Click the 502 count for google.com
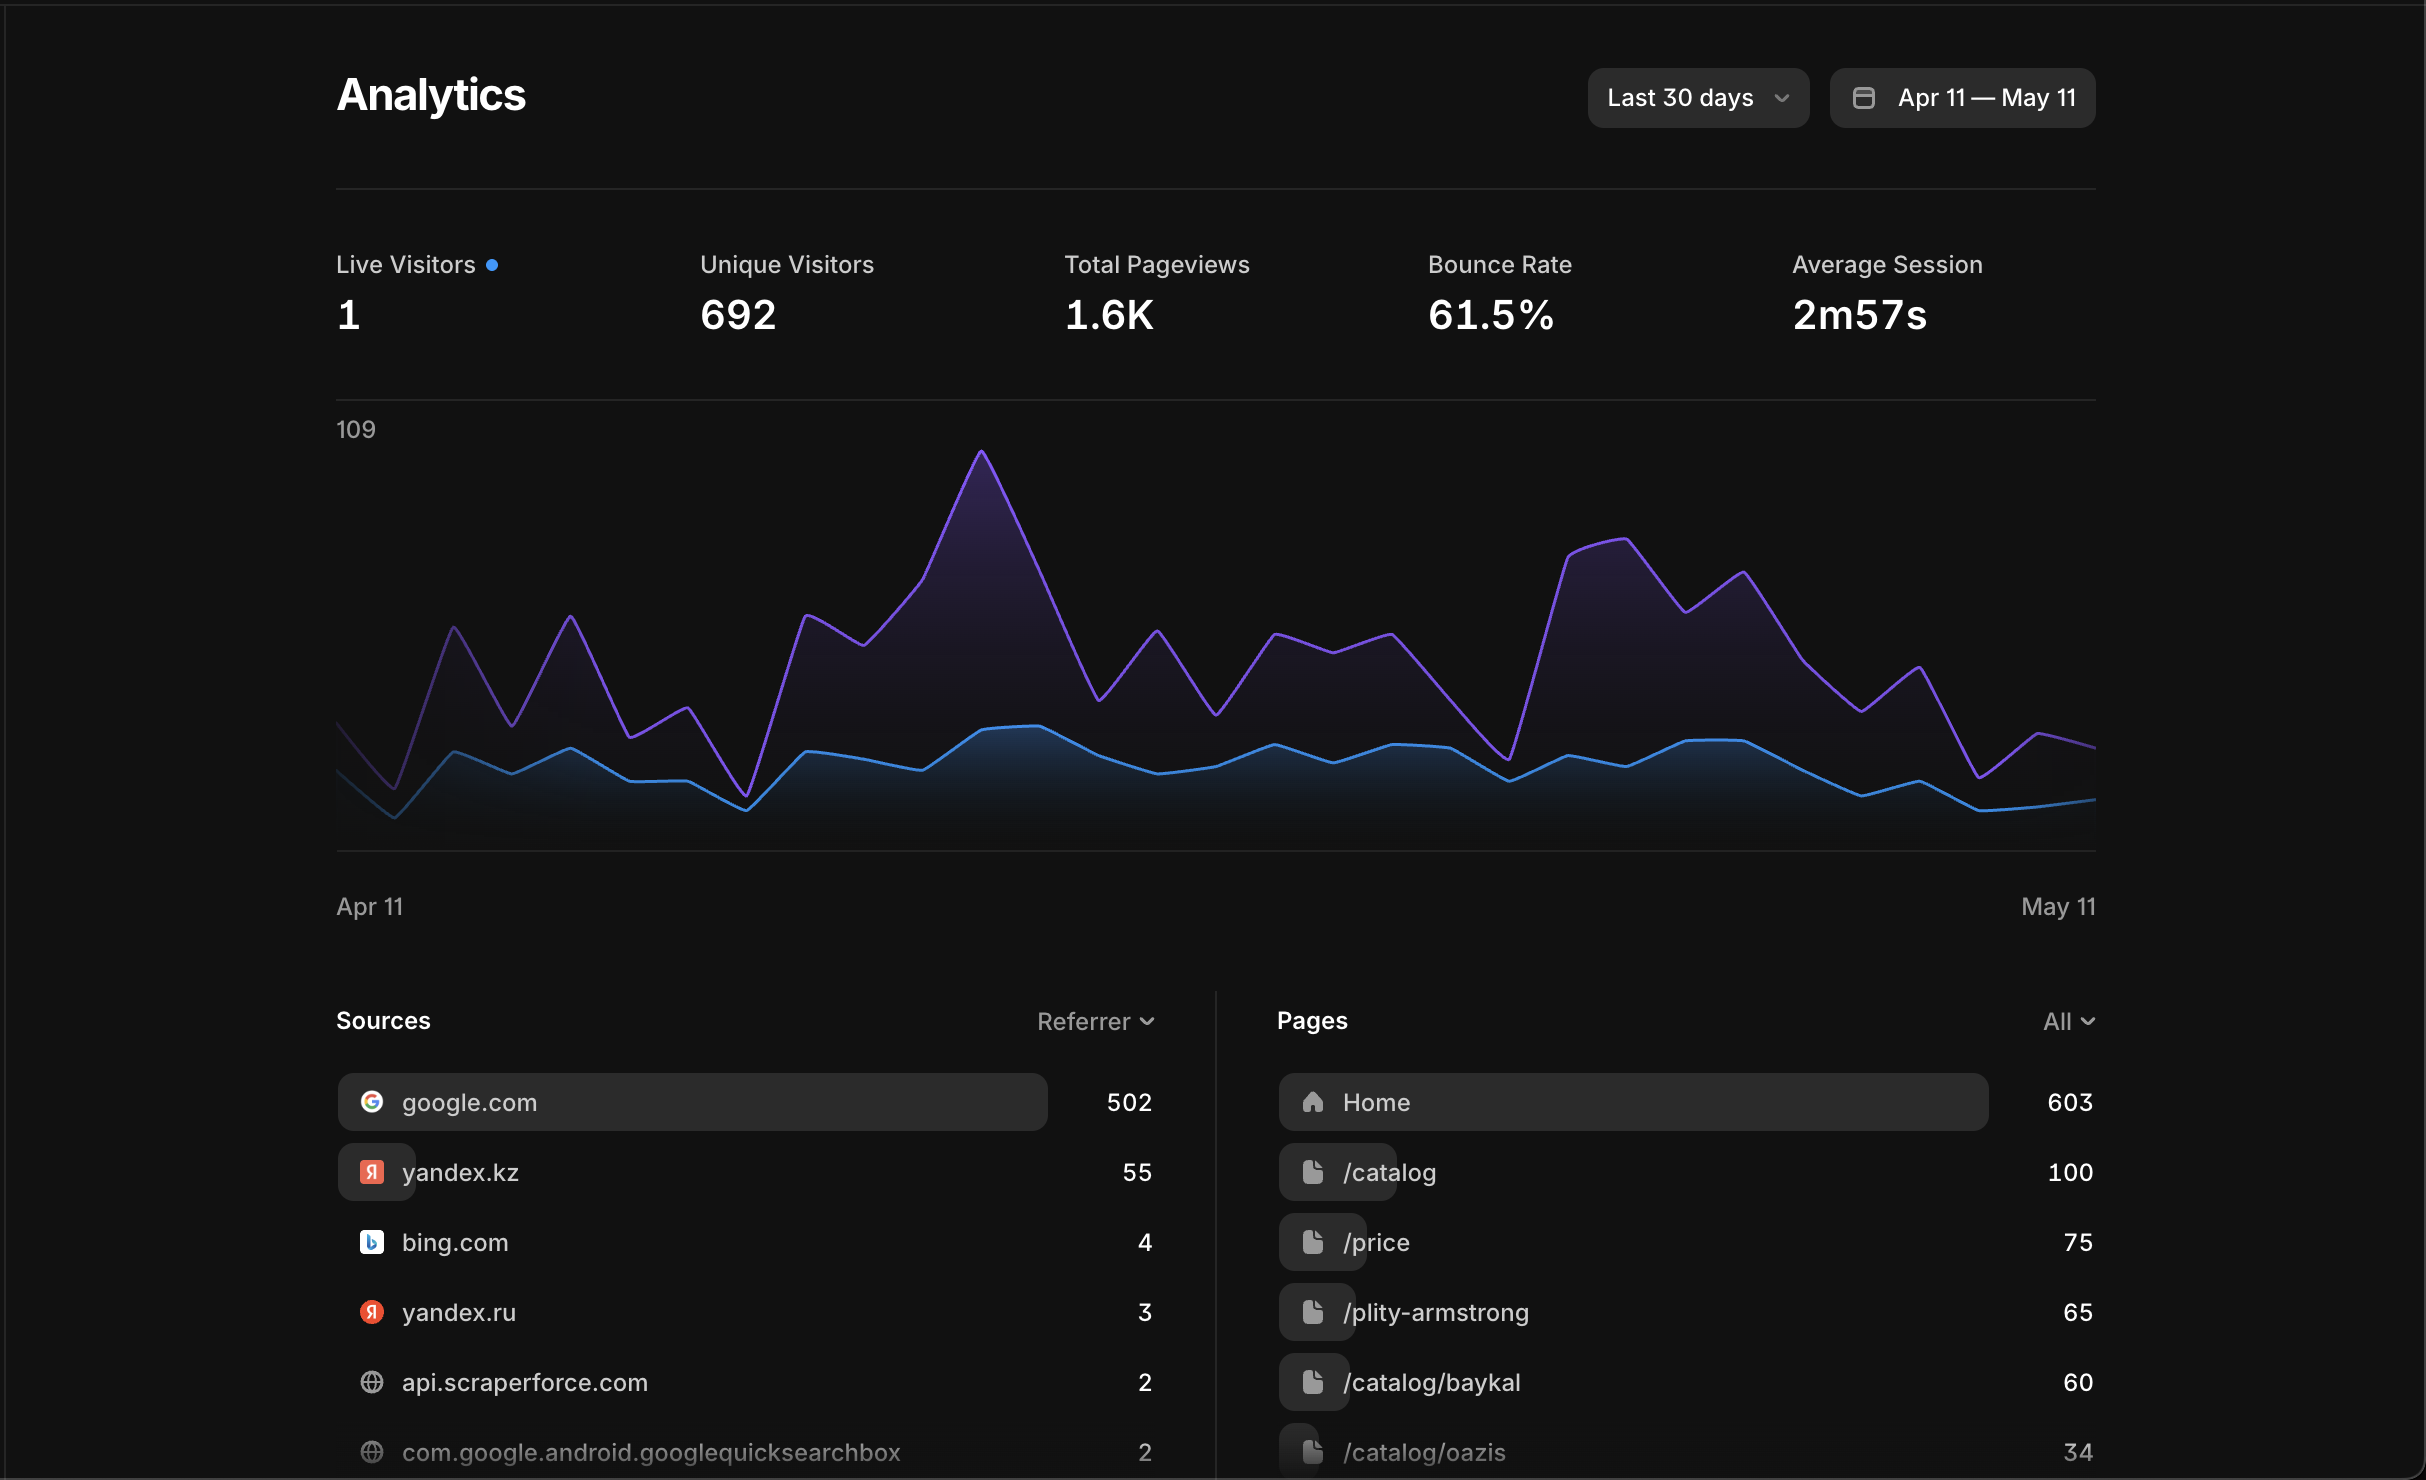 click(1129, 1102)
